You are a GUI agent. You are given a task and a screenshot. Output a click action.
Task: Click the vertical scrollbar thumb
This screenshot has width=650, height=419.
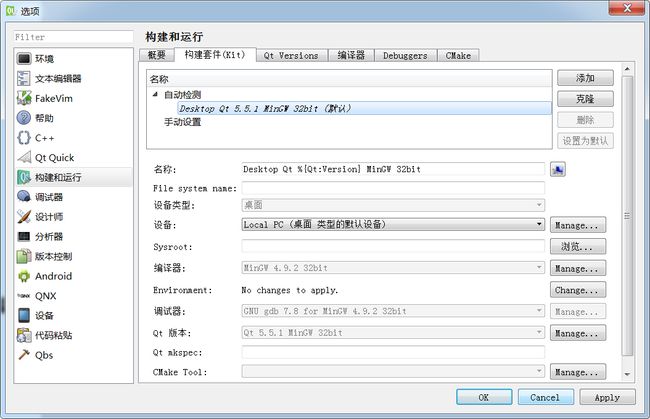[x=627, y=216]
